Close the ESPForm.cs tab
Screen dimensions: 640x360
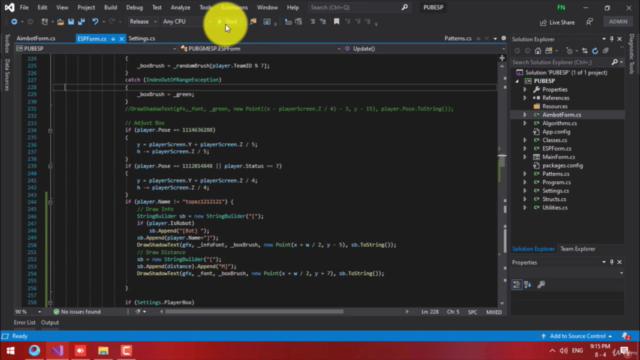[121, 39]
